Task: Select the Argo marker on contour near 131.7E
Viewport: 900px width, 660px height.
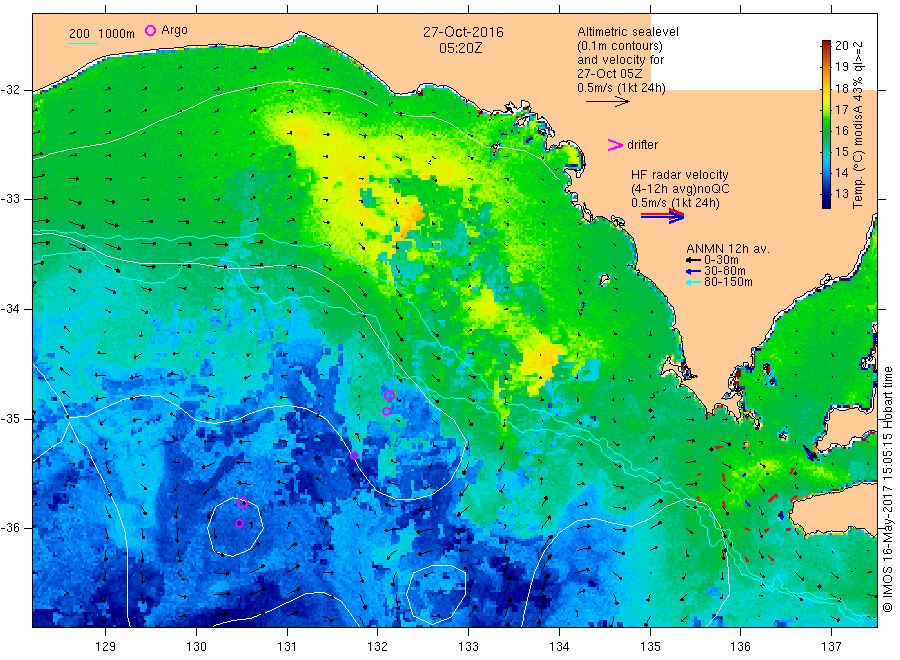Action: [x=354, y=456]
